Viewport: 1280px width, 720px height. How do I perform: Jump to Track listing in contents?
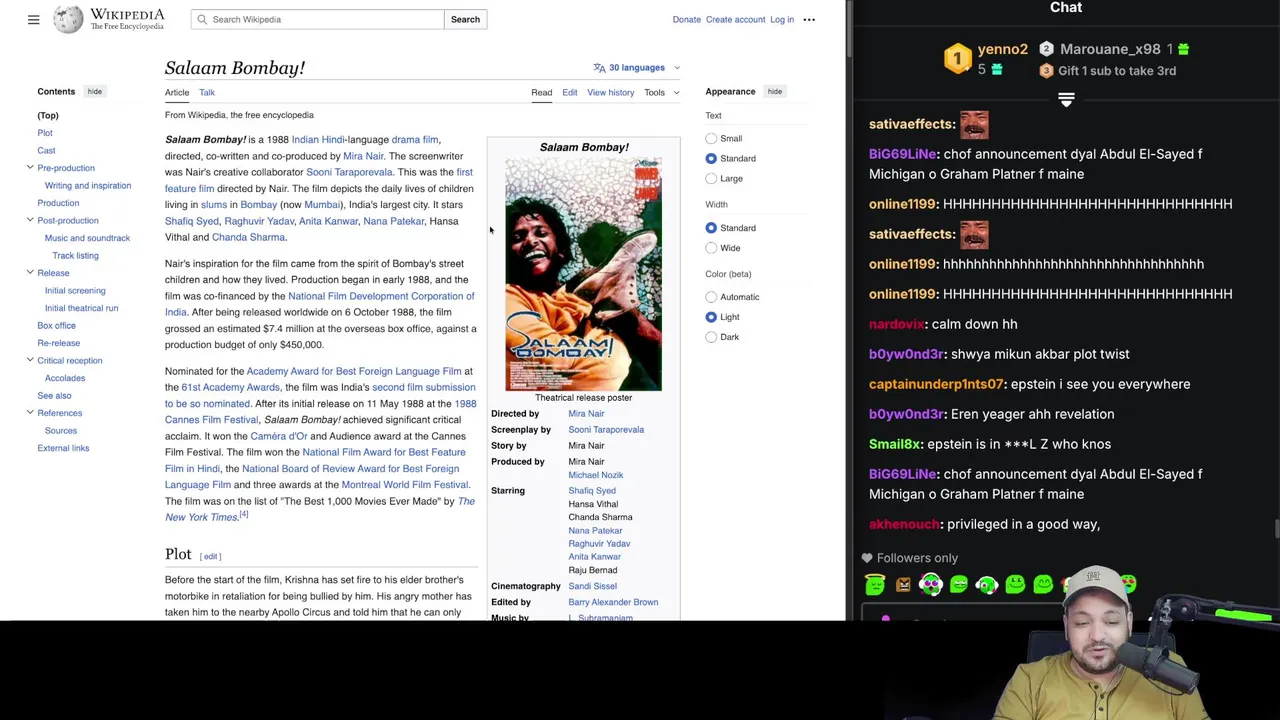click(75, 256)
